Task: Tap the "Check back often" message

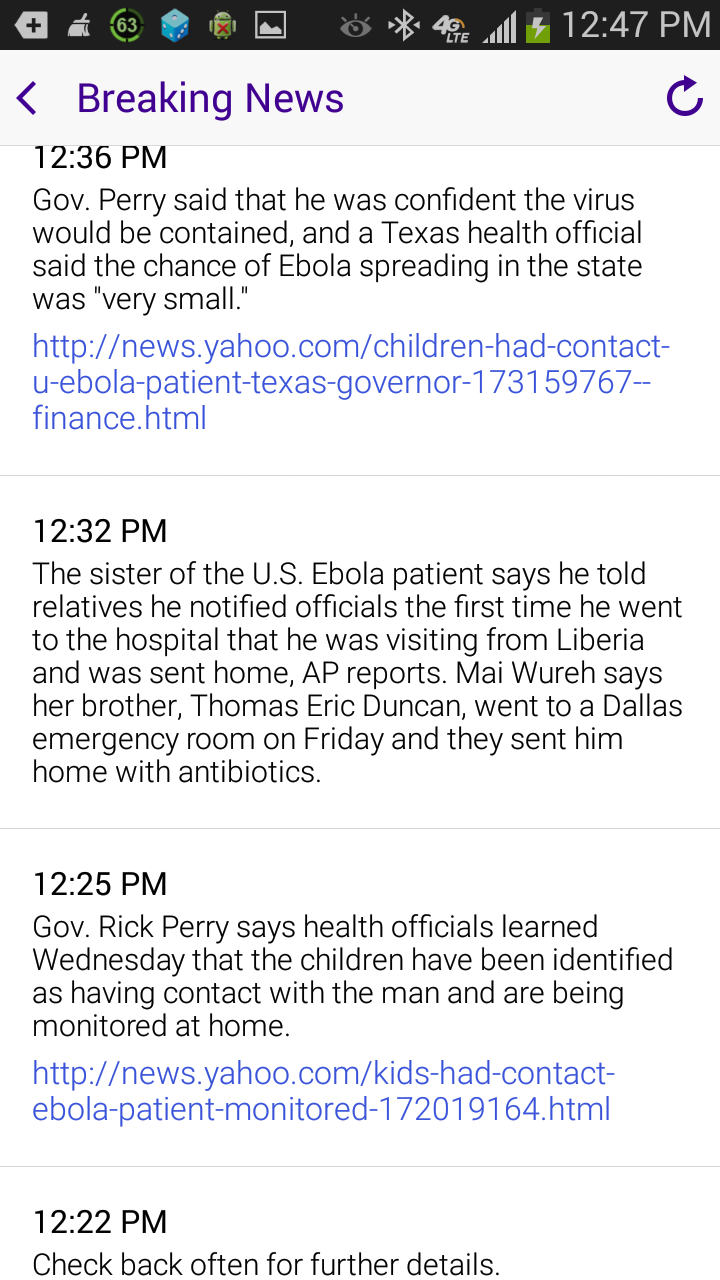Action: click(x=266, y=1264)
